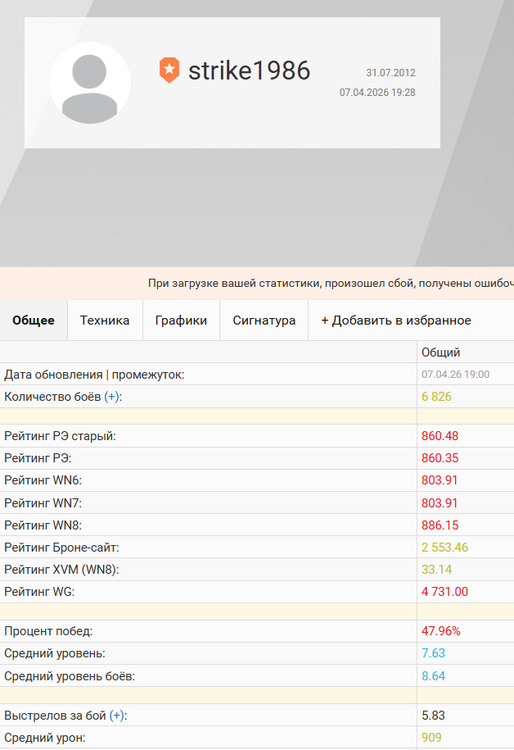The height and width of the screenshot is (750, 514).
Task: Click the WN8 rating value 886.15
Action: [x=440, y=525]
